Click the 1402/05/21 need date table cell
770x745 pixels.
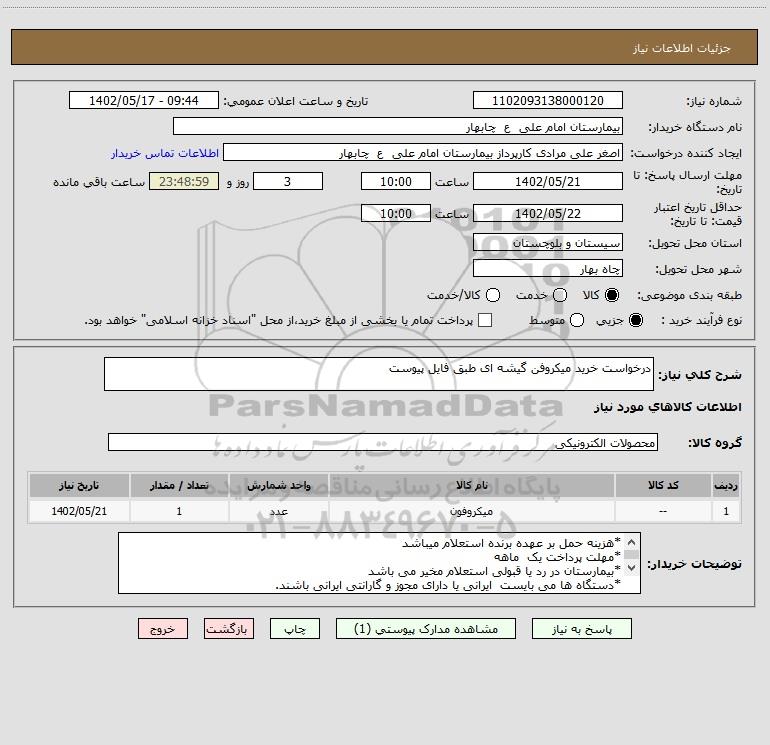click(x=79, y=511)
